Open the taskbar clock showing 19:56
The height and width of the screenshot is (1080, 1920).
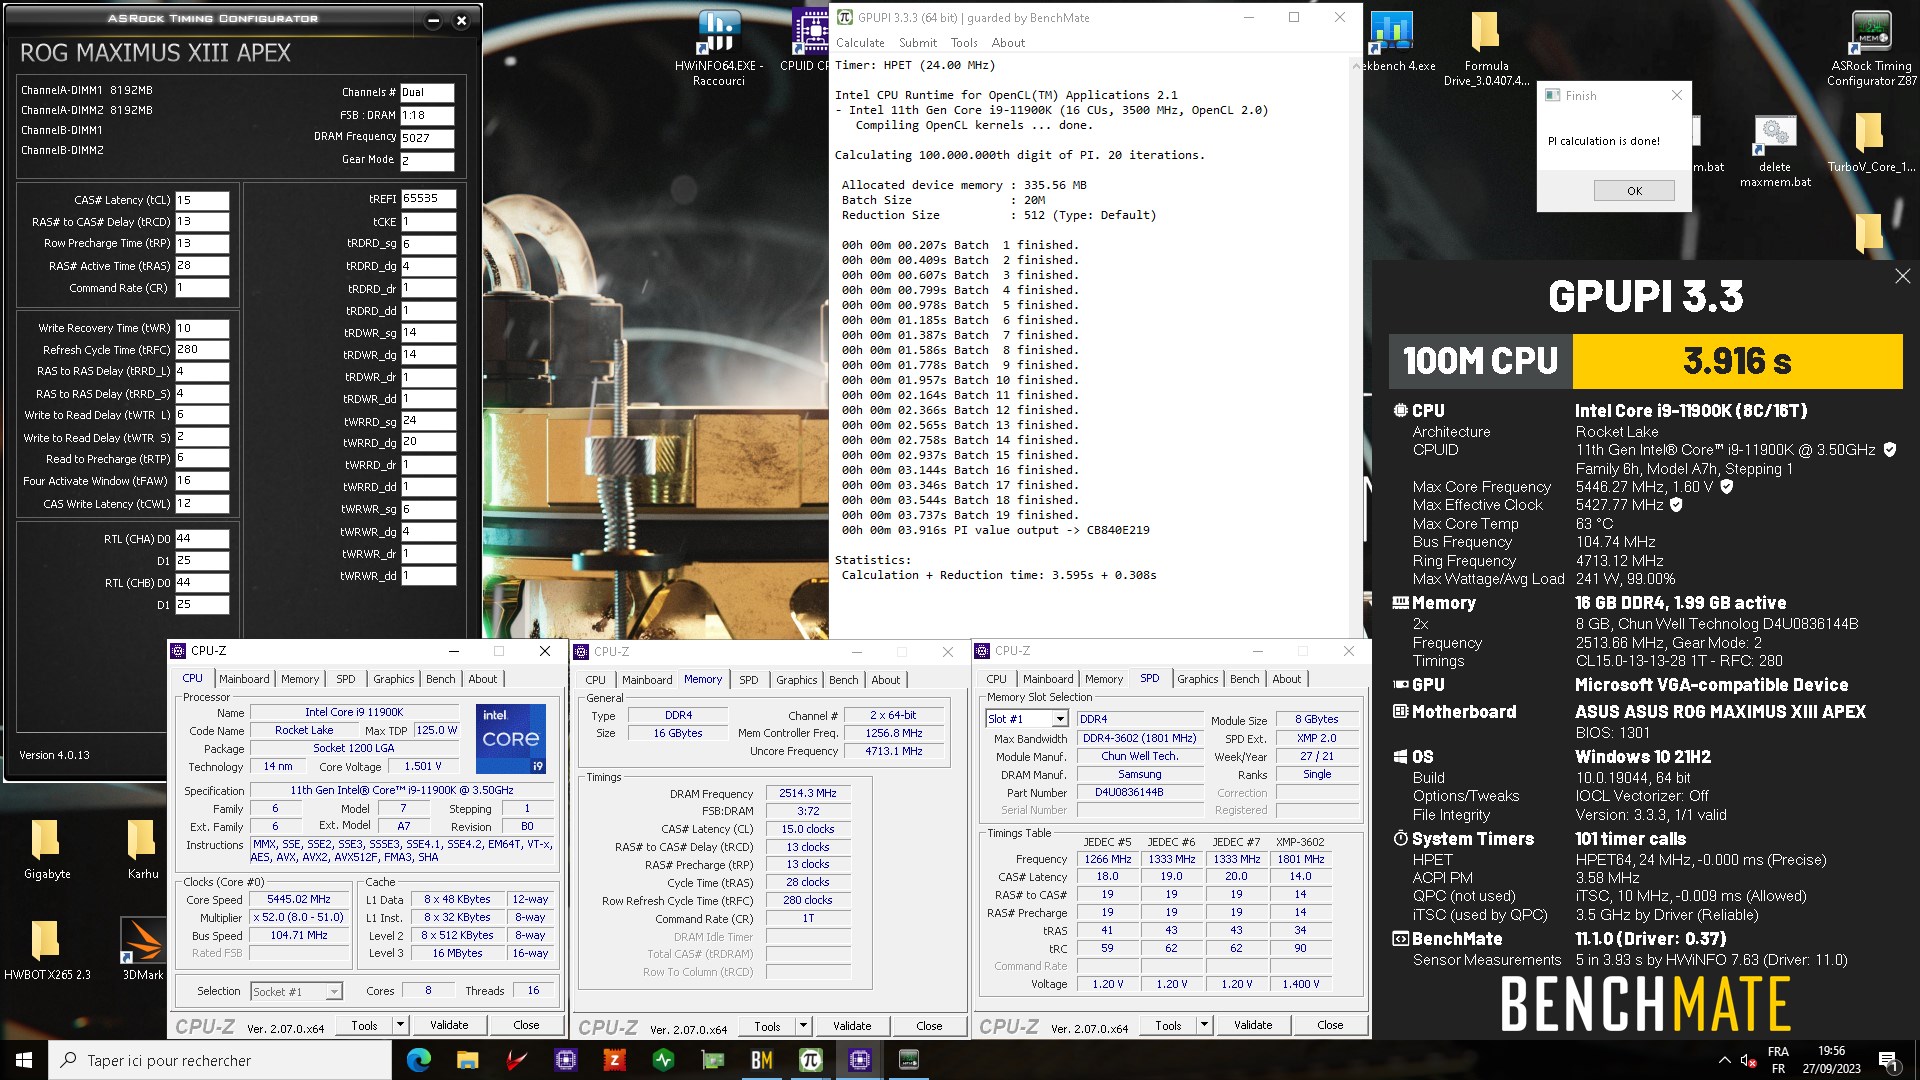pyautogui.click(x=1831, y=1060)
